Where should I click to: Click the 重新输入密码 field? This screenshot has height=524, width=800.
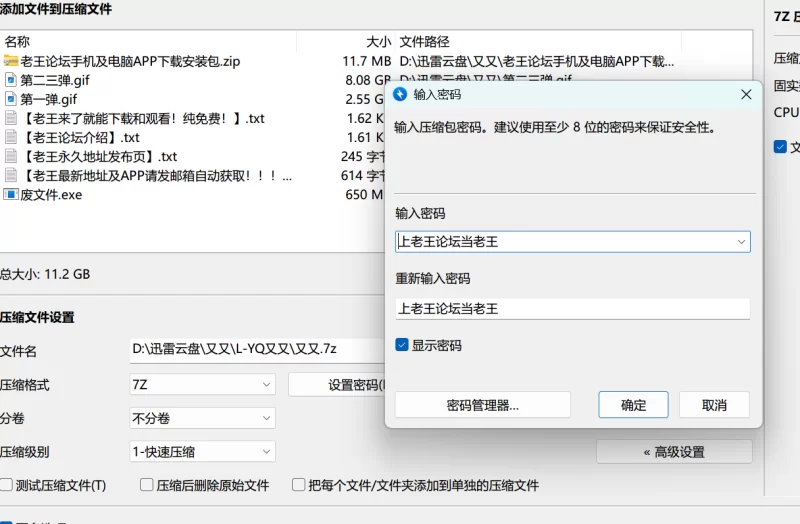click(572, 309)
